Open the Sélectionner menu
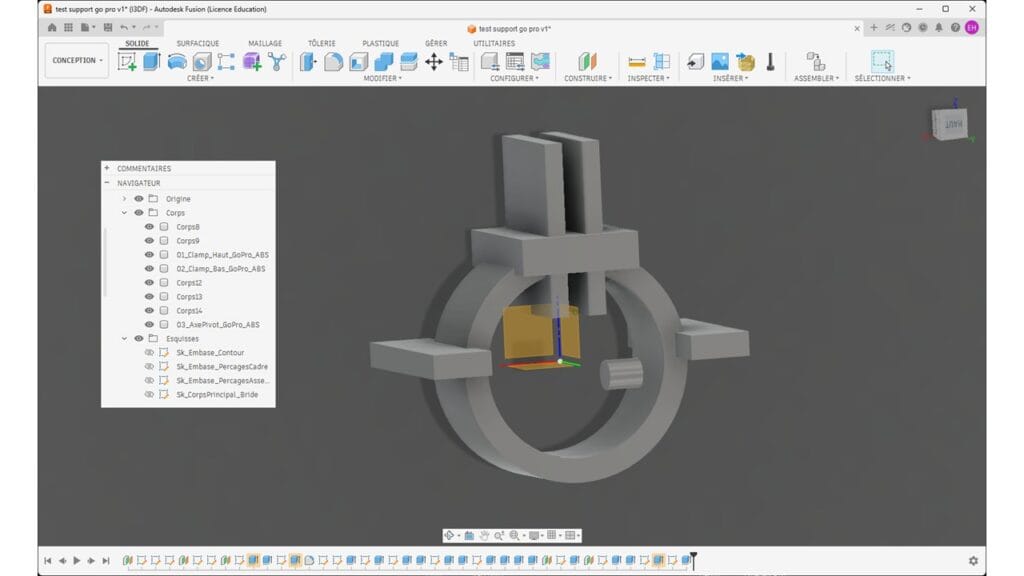Screen dimensions: 1024x576 (882, 78)
